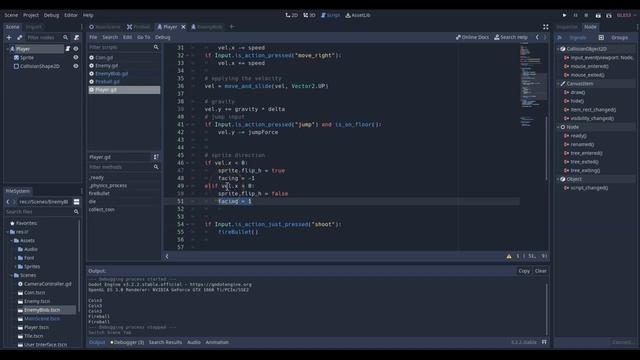Open the script editor File menu

tap(93, 37)
